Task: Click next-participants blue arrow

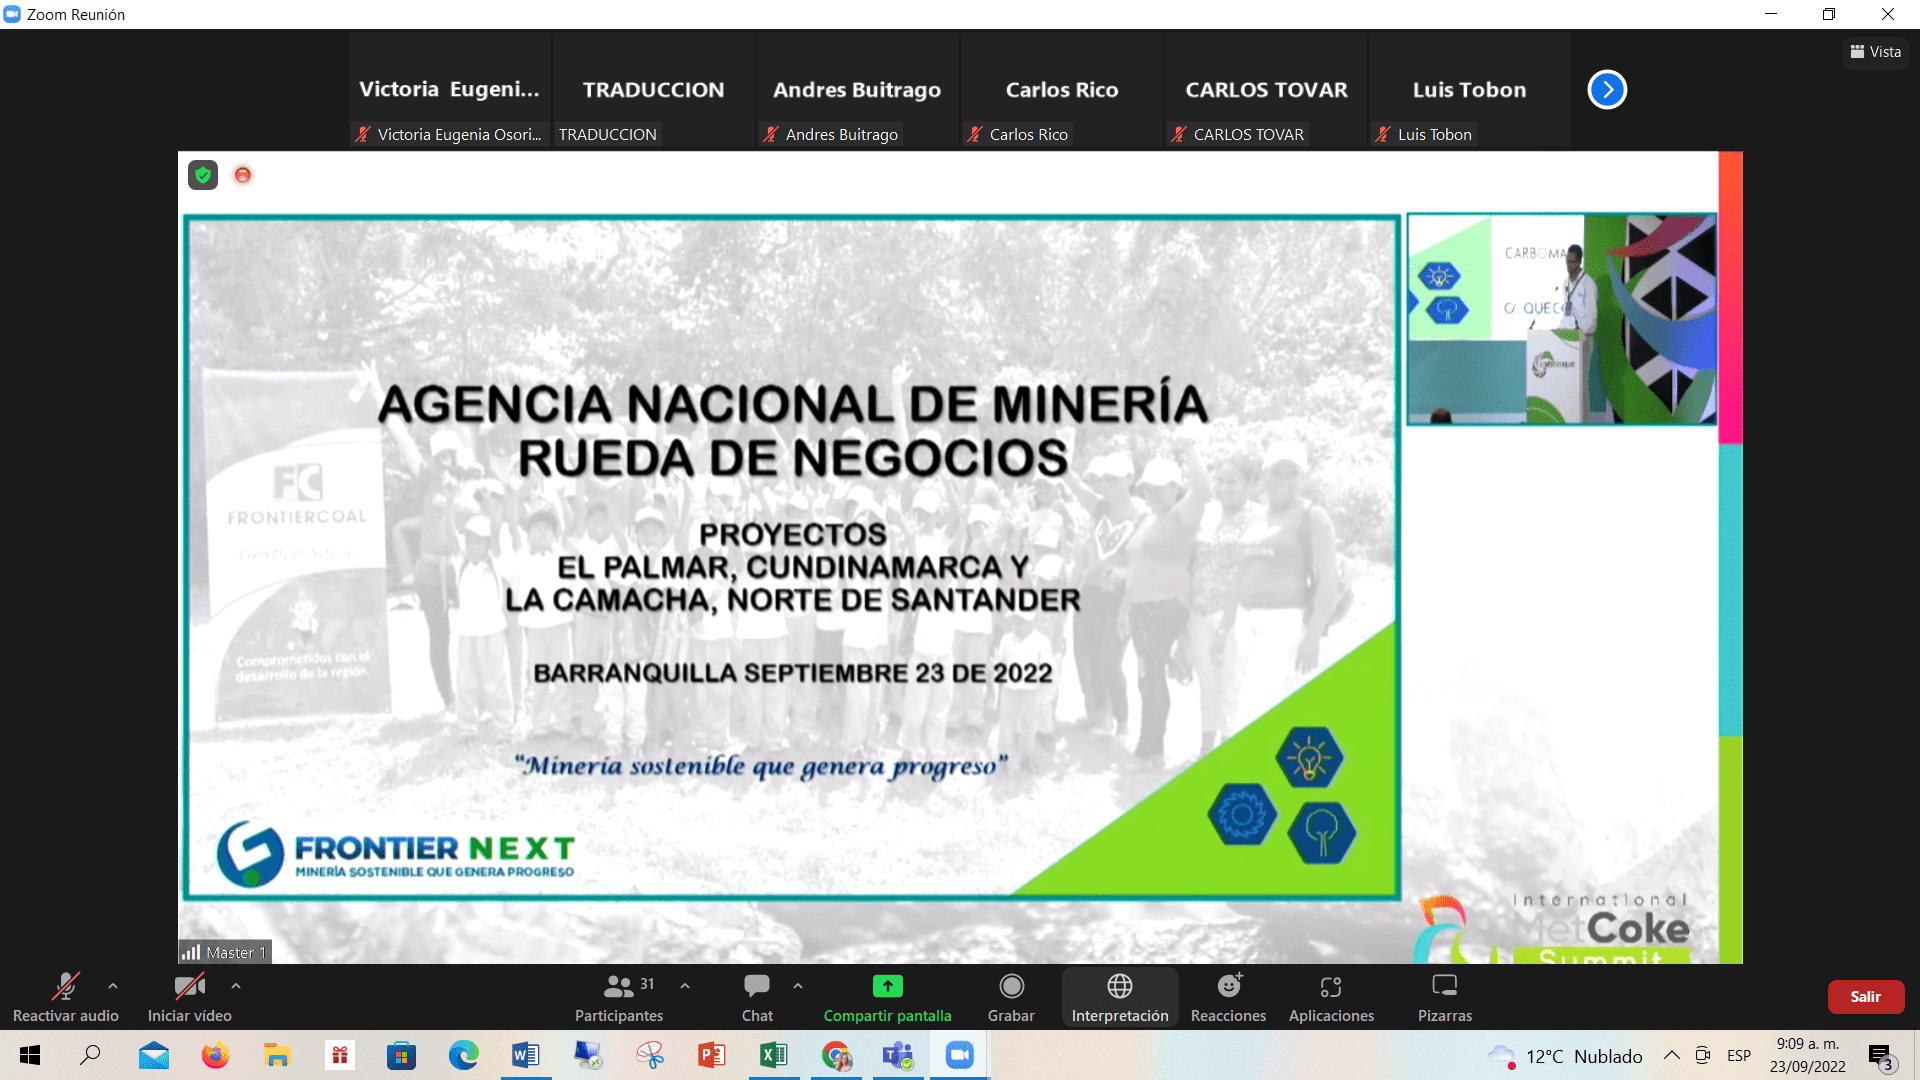Action: [1607, 90]
